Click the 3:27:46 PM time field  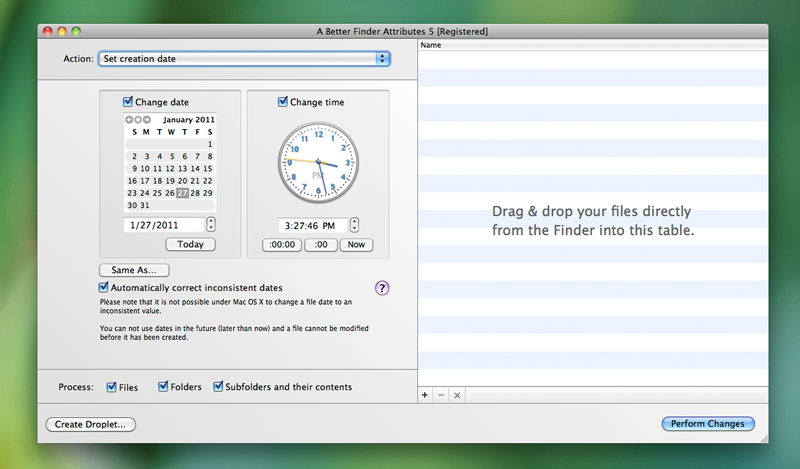pos(313,226)
